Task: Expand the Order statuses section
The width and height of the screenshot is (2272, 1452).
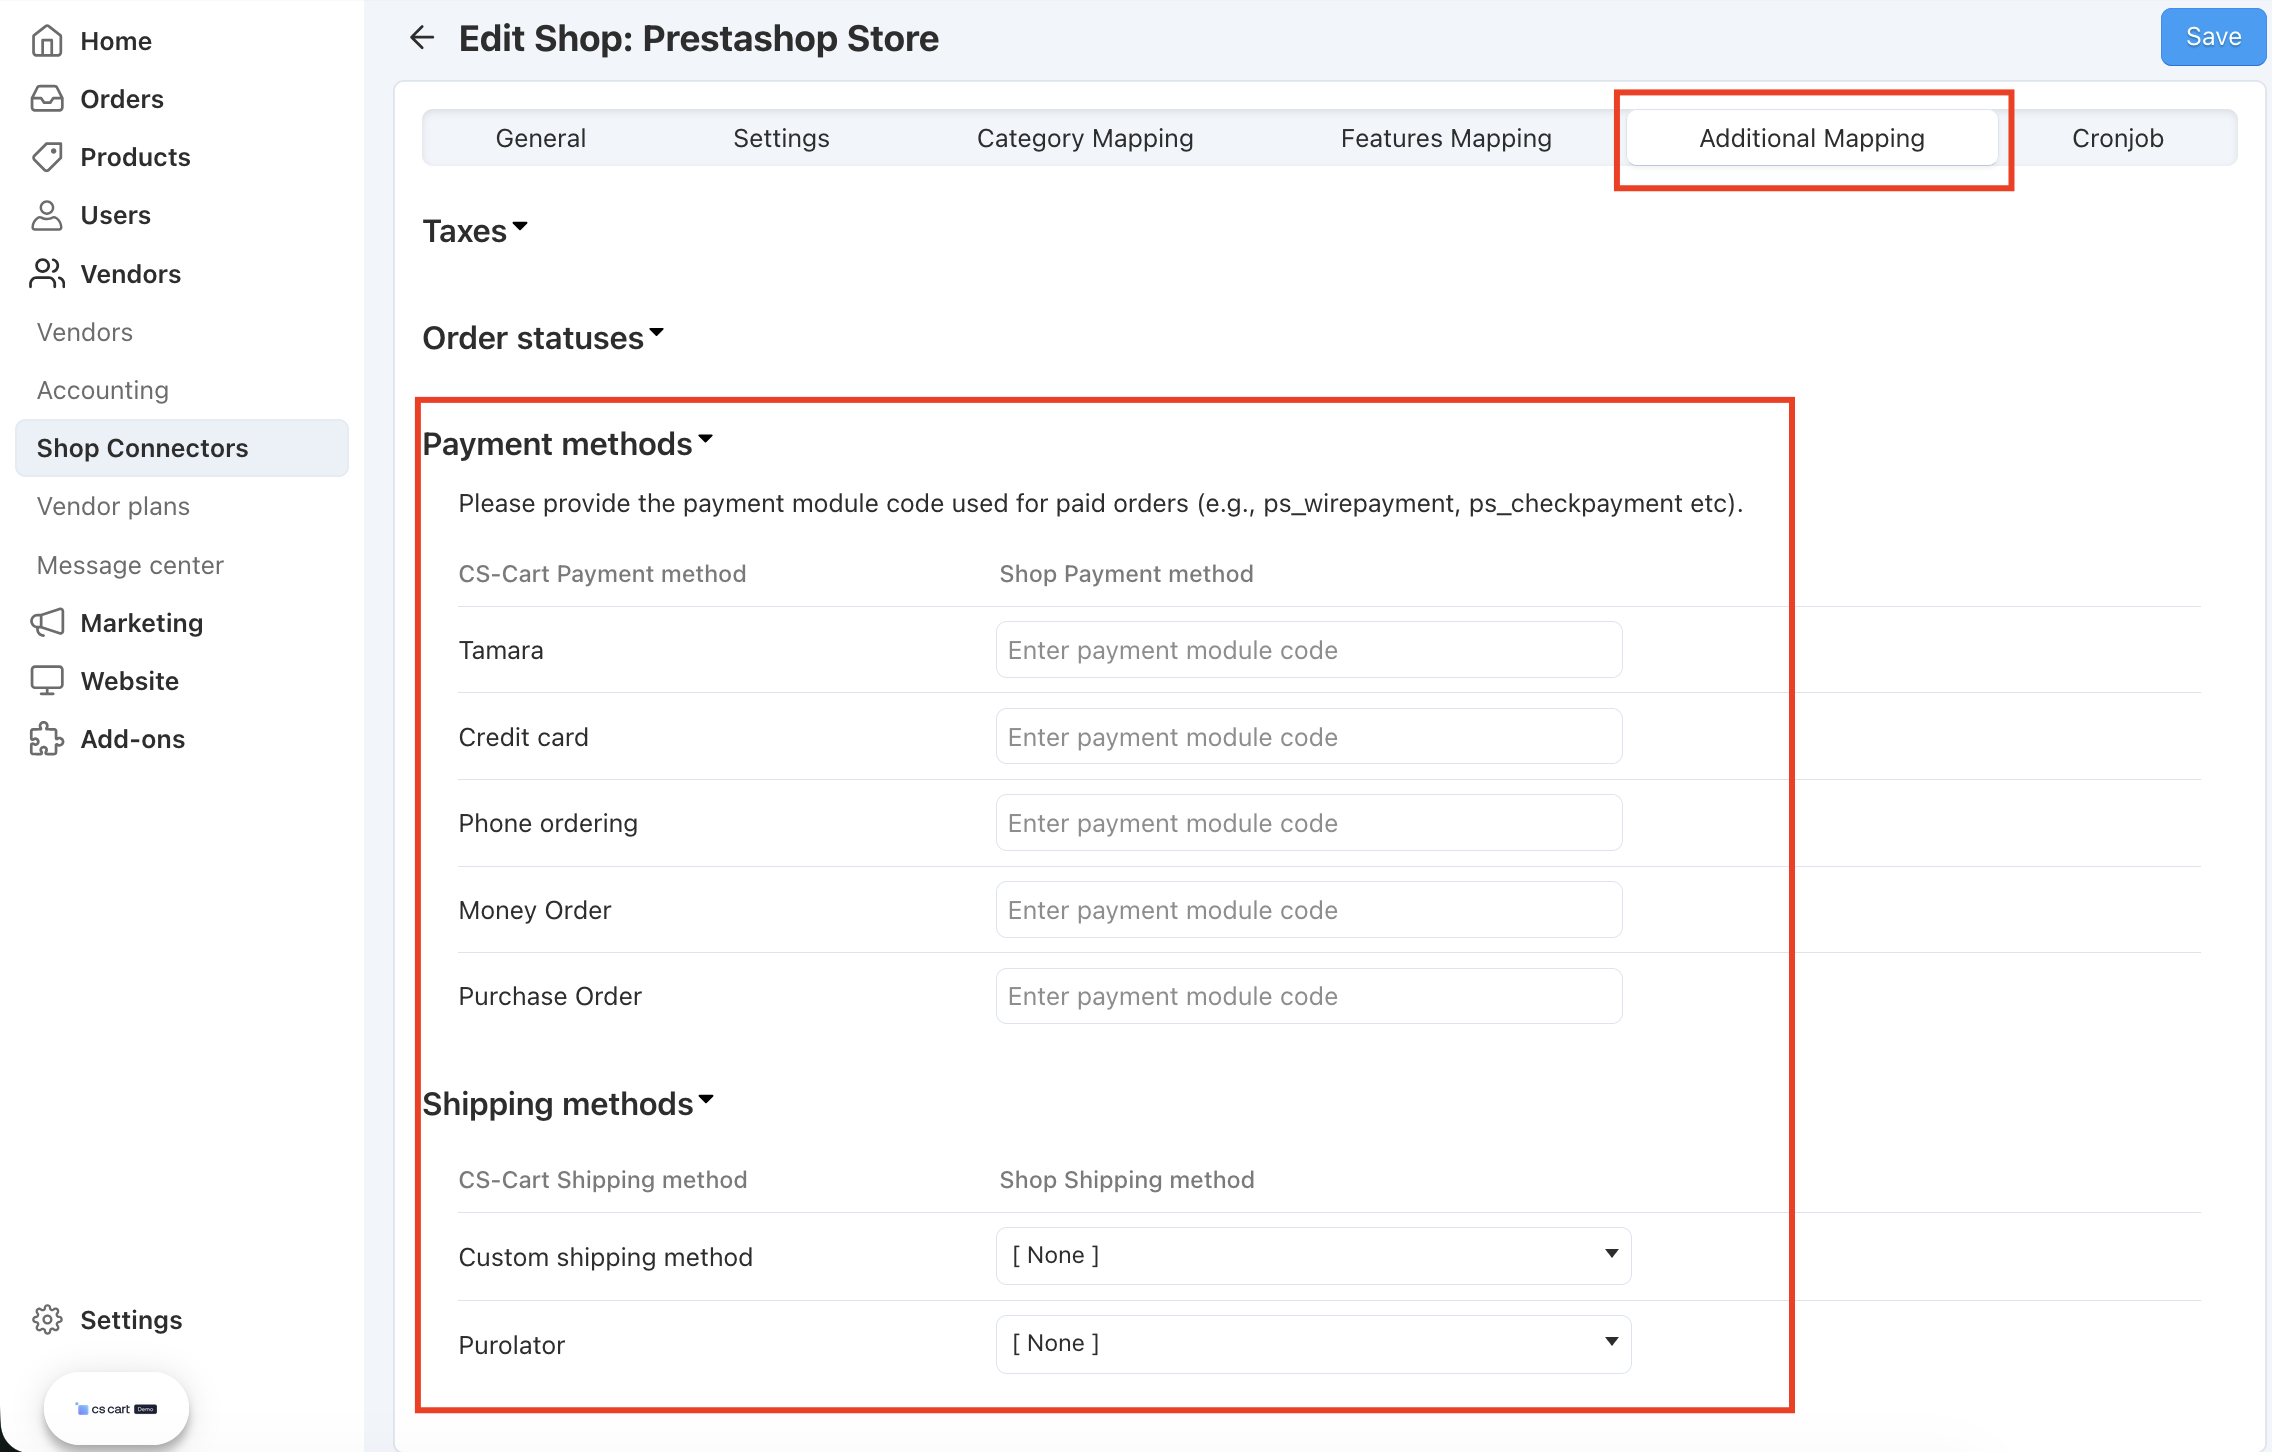Action: pos(543,338)
